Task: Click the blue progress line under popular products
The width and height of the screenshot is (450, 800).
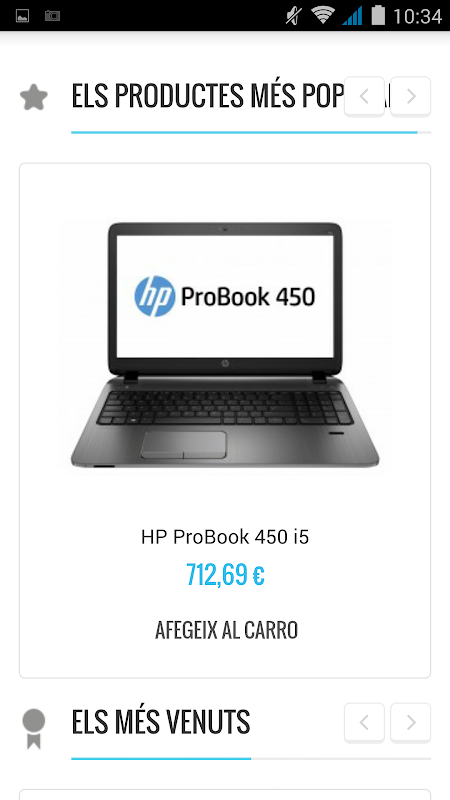Action: click(x=244, y=132)
